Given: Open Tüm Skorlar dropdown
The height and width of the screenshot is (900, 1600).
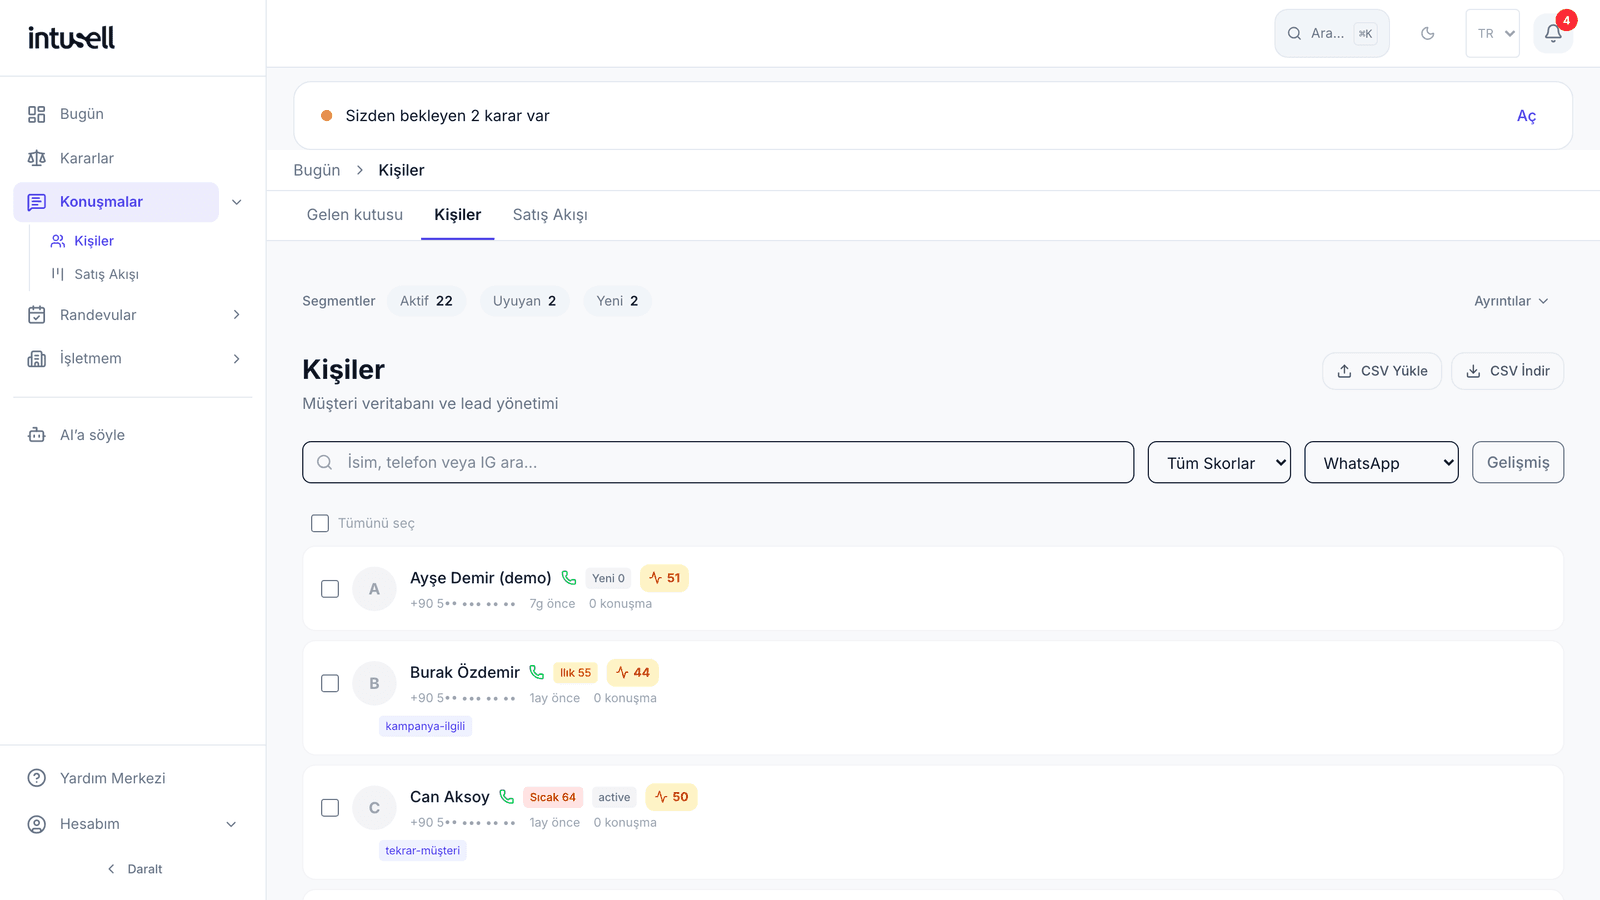Looking at the screenshot, I should (x=1219, y=463).
